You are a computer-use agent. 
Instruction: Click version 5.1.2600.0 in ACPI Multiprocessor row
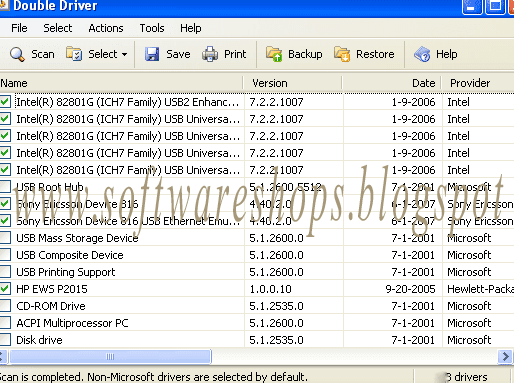coord(276,323)
